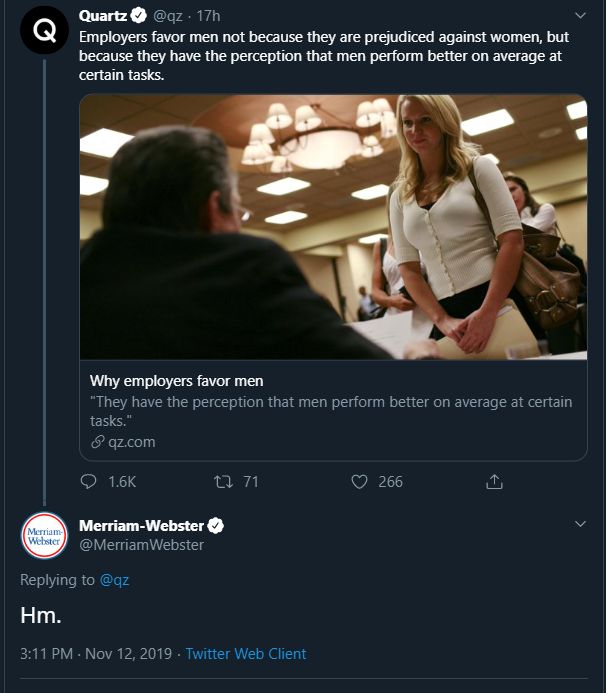Open "Why employers favor men" article headline
This screenshot has height=693, width=606.
[x=177, y=381]
